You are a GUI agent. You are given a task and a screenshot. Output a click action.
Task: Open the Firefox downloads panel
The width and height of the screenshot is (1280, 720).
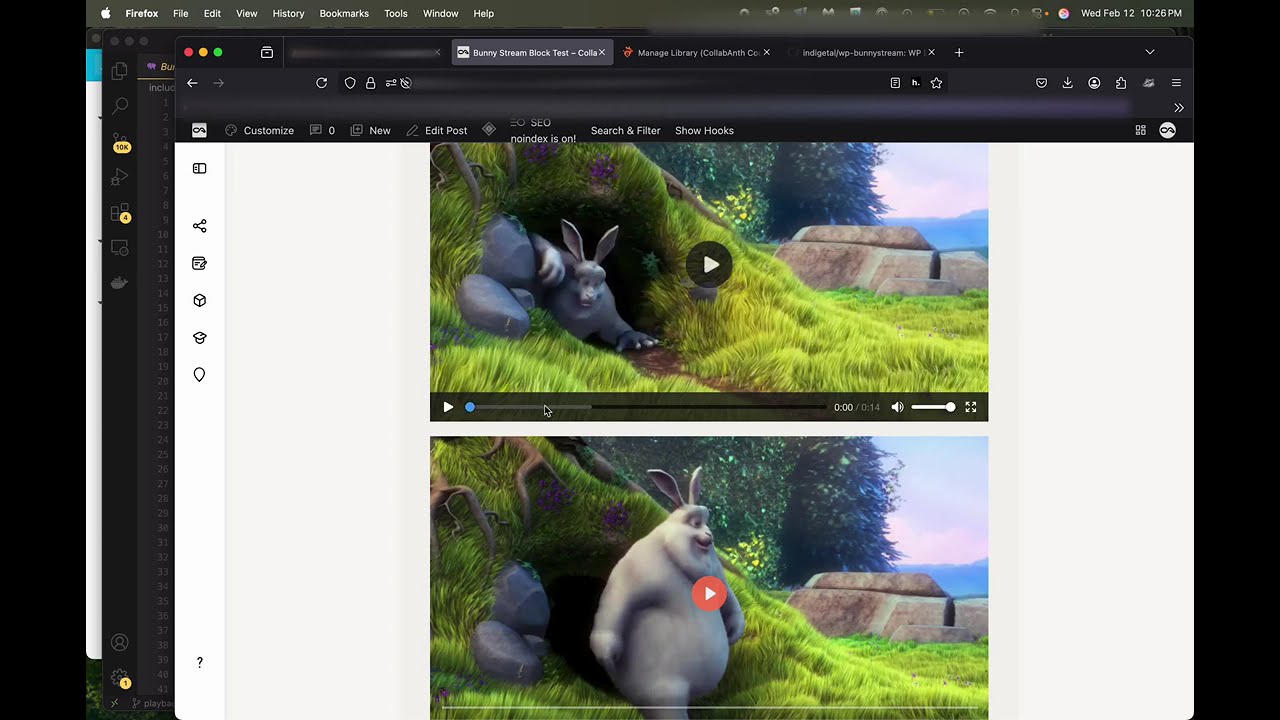point(1068,83)
